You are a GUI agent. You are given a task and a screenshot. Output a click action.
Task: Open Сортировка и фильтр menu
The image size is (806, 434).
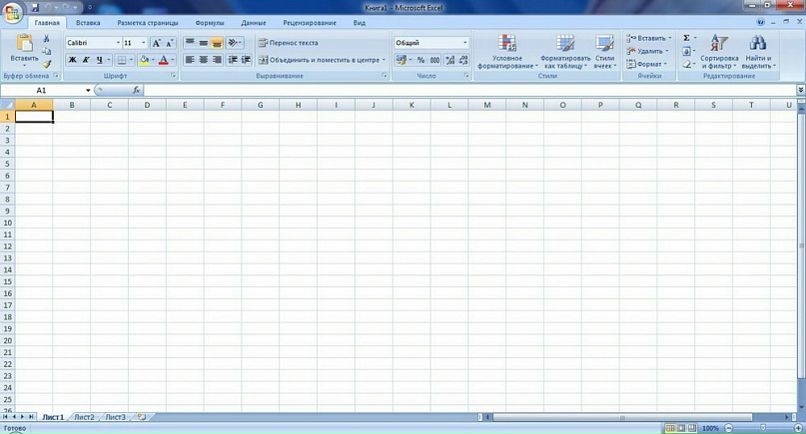pyautogui.click(x=719, y=52)
